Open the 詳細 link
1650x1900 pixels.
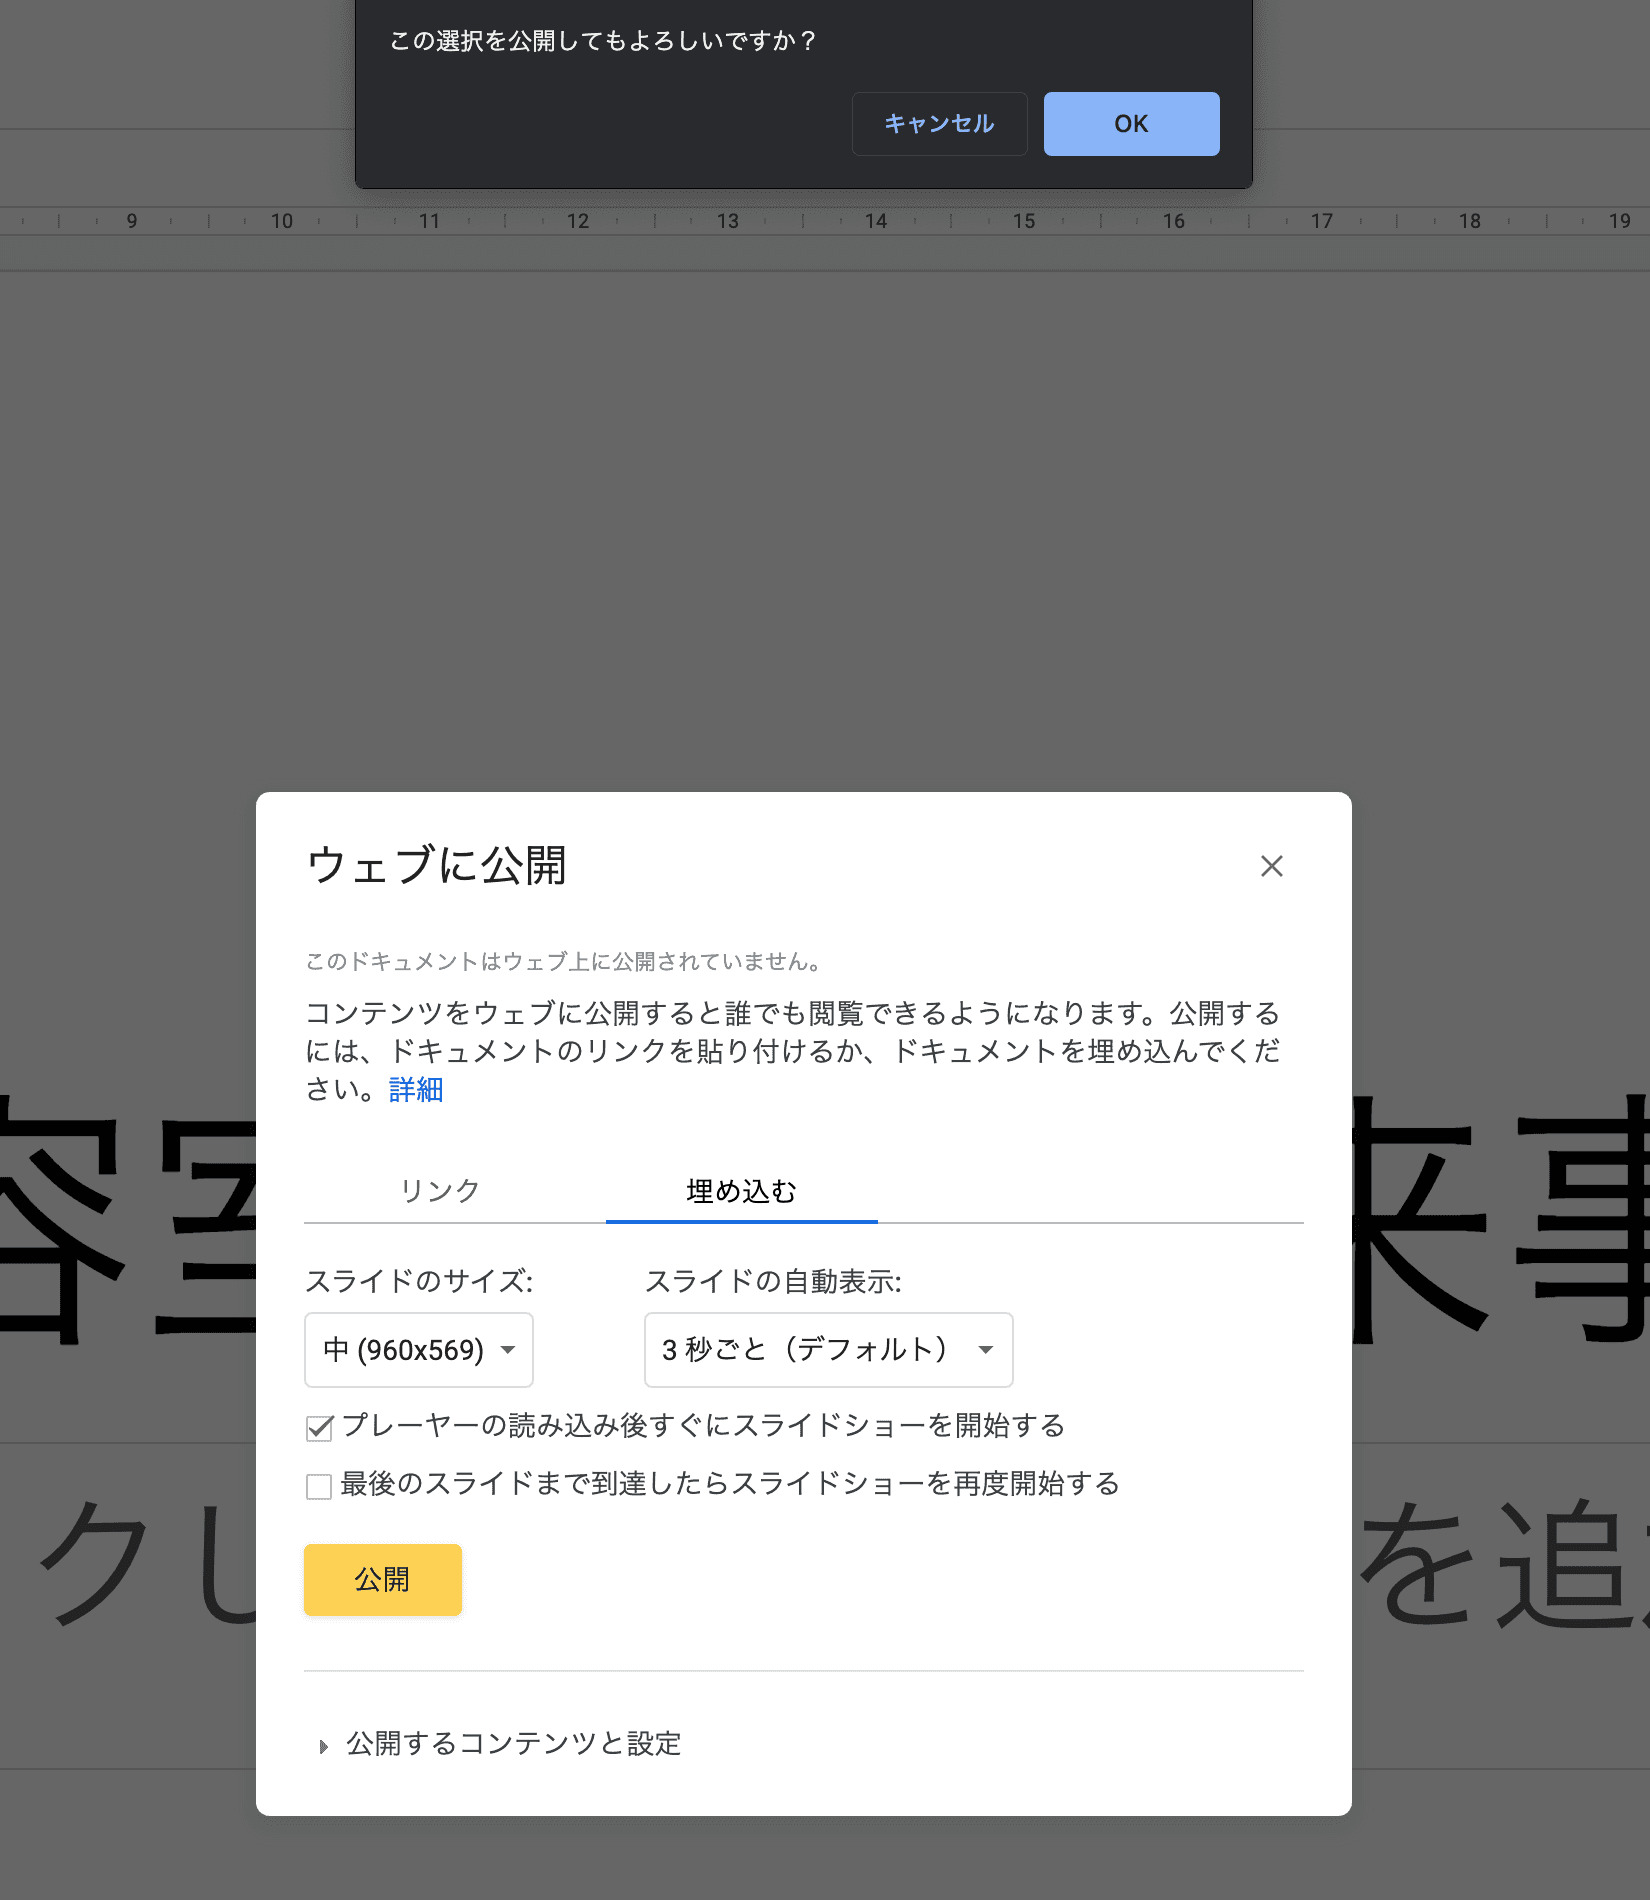pyautogui.click(x=416, y=1090)
